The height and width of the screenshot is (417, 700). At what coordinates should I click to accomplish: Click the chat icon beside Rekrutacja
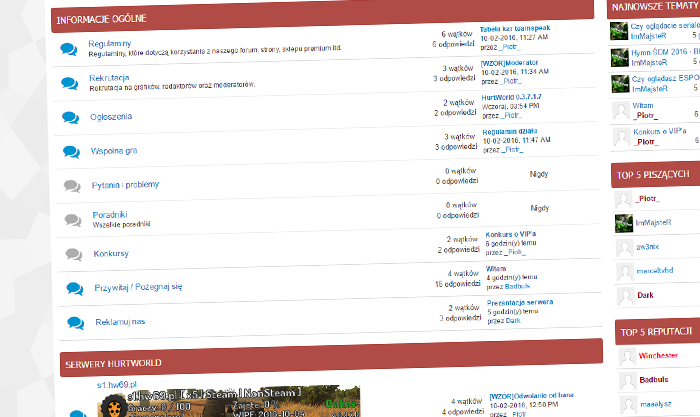pos(70,83)
